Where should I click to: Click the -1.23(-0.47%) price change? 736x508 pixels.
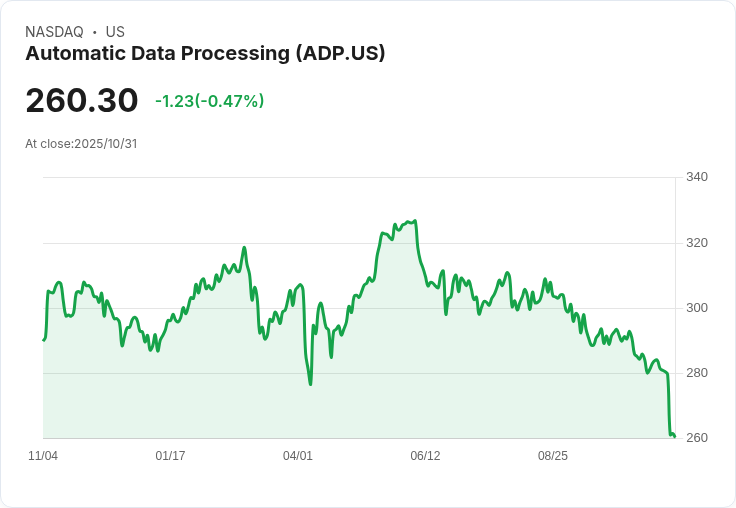tap(209, 101)
